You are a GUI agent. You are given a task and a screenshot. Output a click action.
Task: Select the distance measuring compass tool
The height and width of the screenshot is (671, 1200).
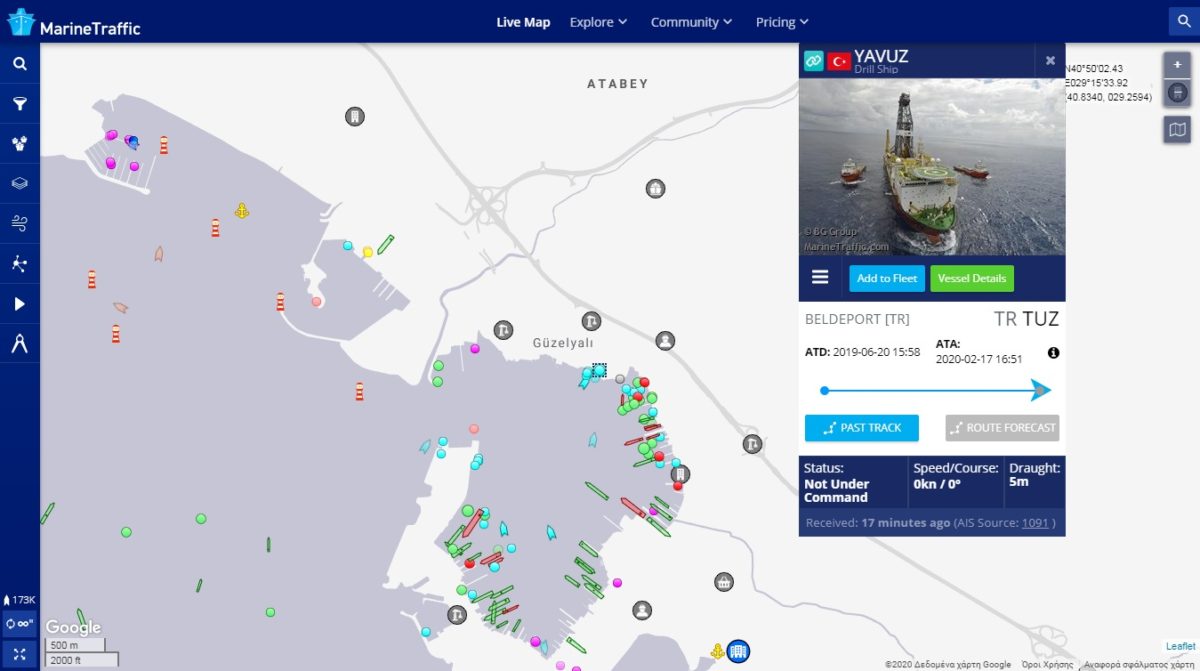point(19,344)
